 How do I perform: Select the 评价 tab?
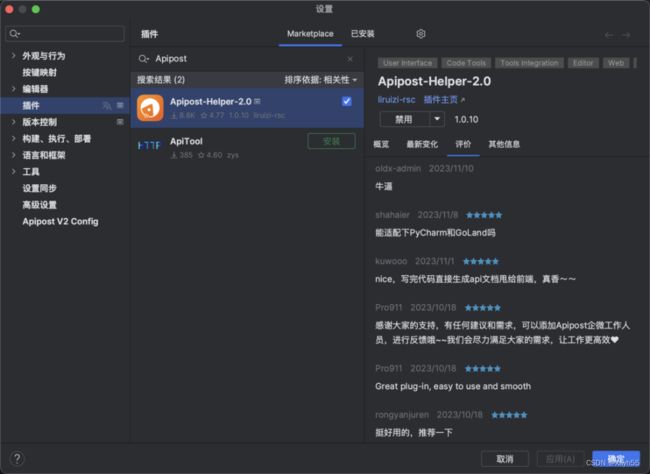(463, 144)
